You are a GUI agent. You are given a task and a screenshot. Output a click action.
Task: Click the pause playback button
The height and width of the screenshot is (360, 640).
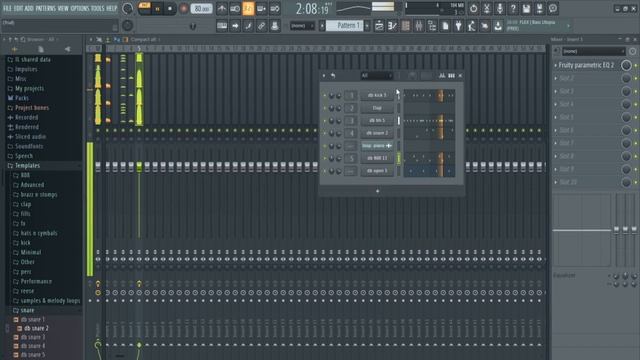pyautogui.click(x=158, y=9)
